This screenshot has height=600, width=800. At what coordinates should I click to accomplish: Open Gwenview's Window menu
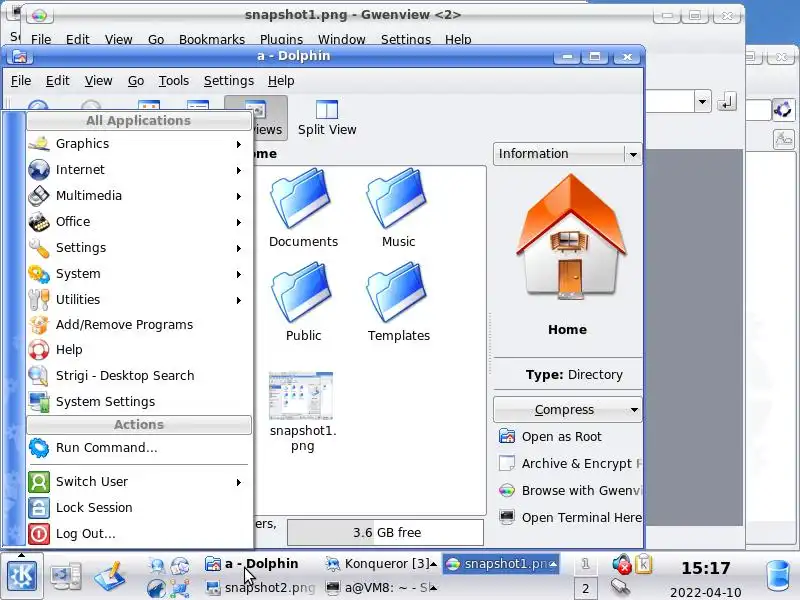click(341, 39)
